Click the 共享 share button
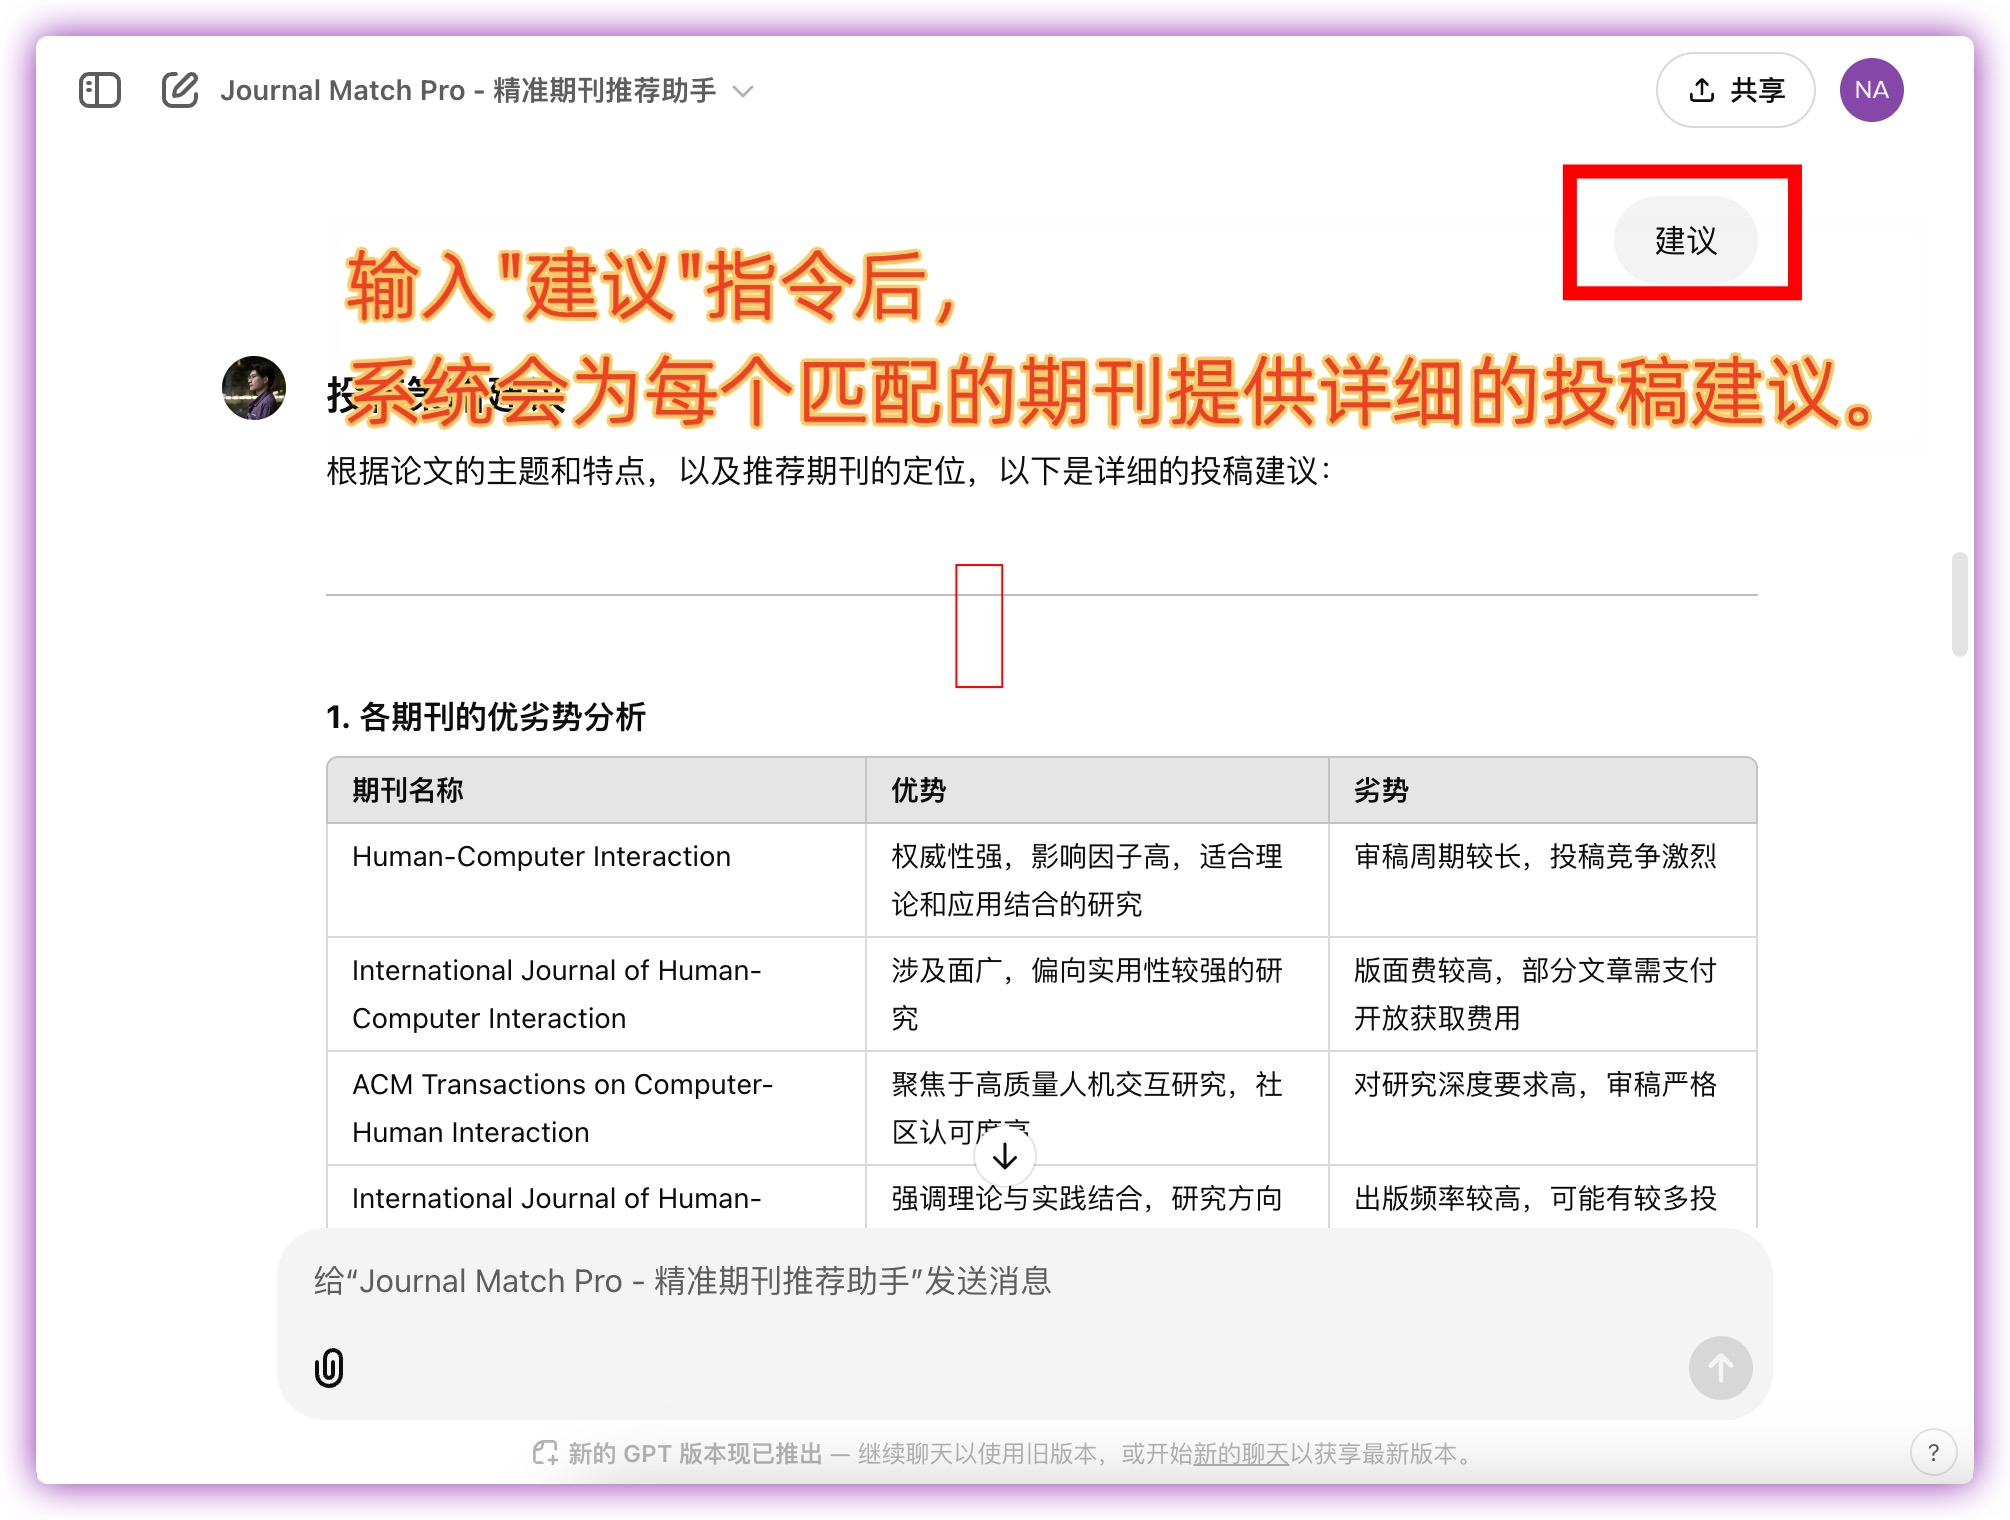Image resolution: width=2010 pixels, height=1520 pixels. (1735, 90)
